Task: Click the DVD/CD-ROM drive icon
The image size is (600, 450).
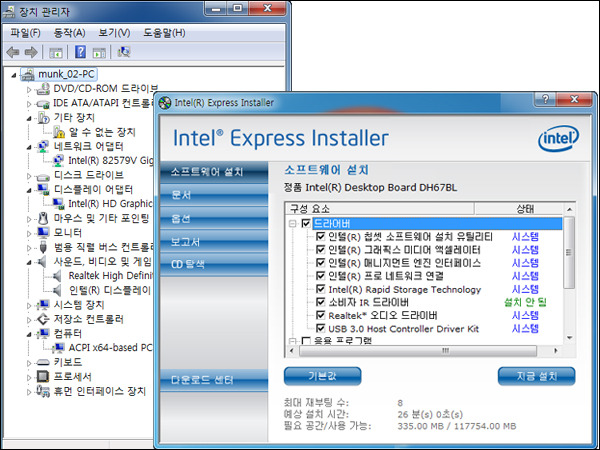Action: point(43,89)
